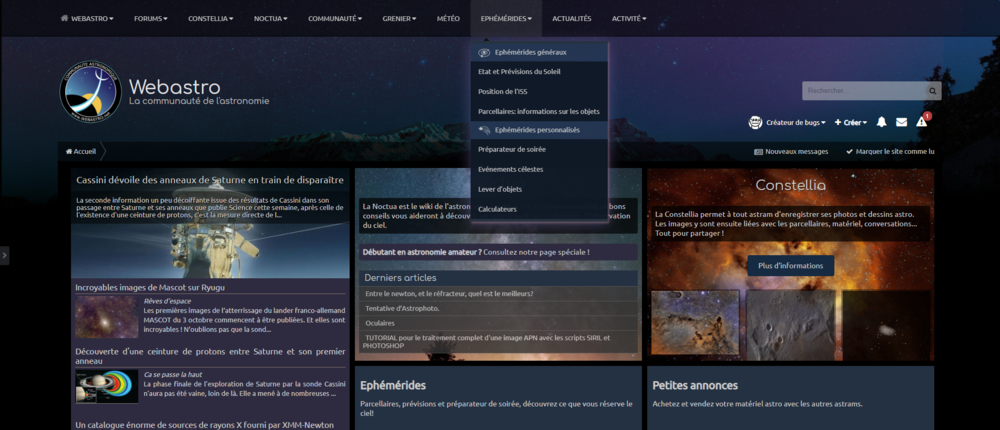This screenshot has height=430, width=1000.
Task: Open the warning alerts triangle icon
Action: point(922,122)
